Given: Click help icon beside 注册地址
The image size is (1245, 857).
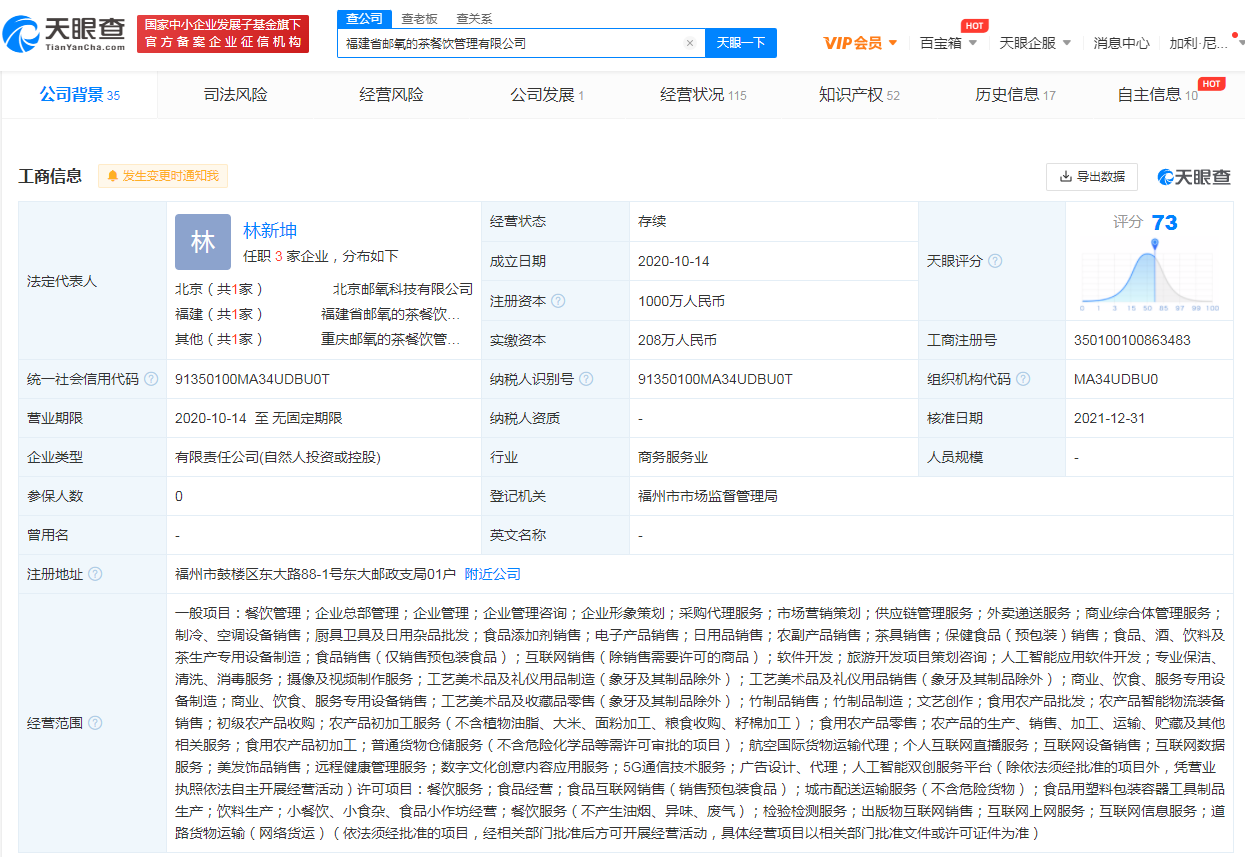Looking at the screenshot, I should coord(95,574).
